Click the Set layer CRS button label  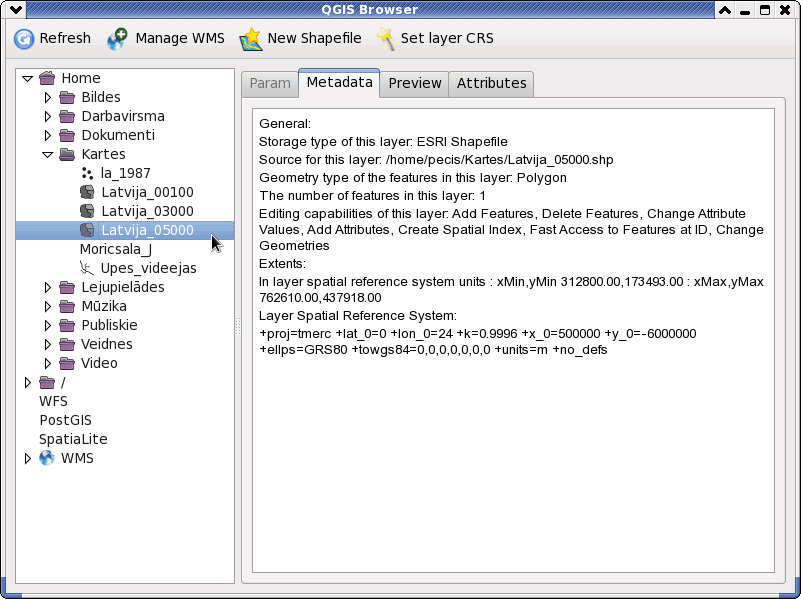(447, 38)
